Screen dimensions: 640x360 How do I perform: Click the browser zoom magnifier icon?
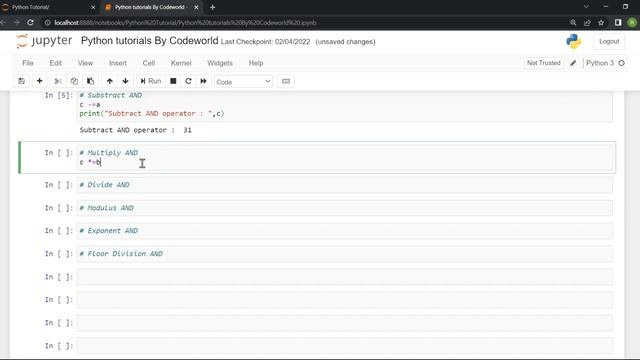click(x=573, y=23)
